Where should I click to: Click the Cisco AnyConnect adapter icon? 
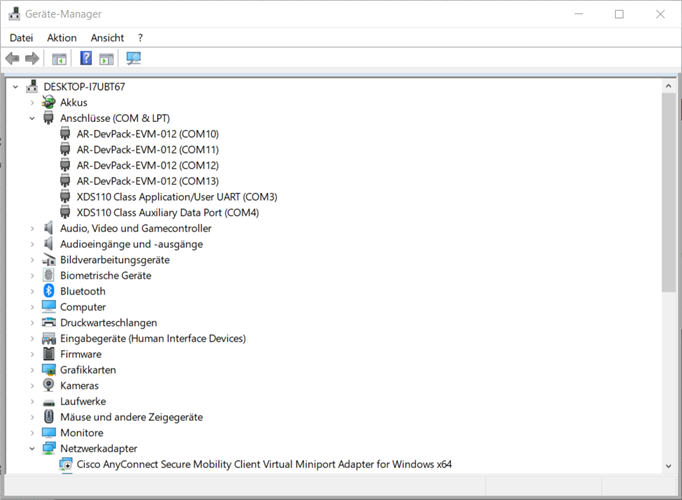[66, 464]
